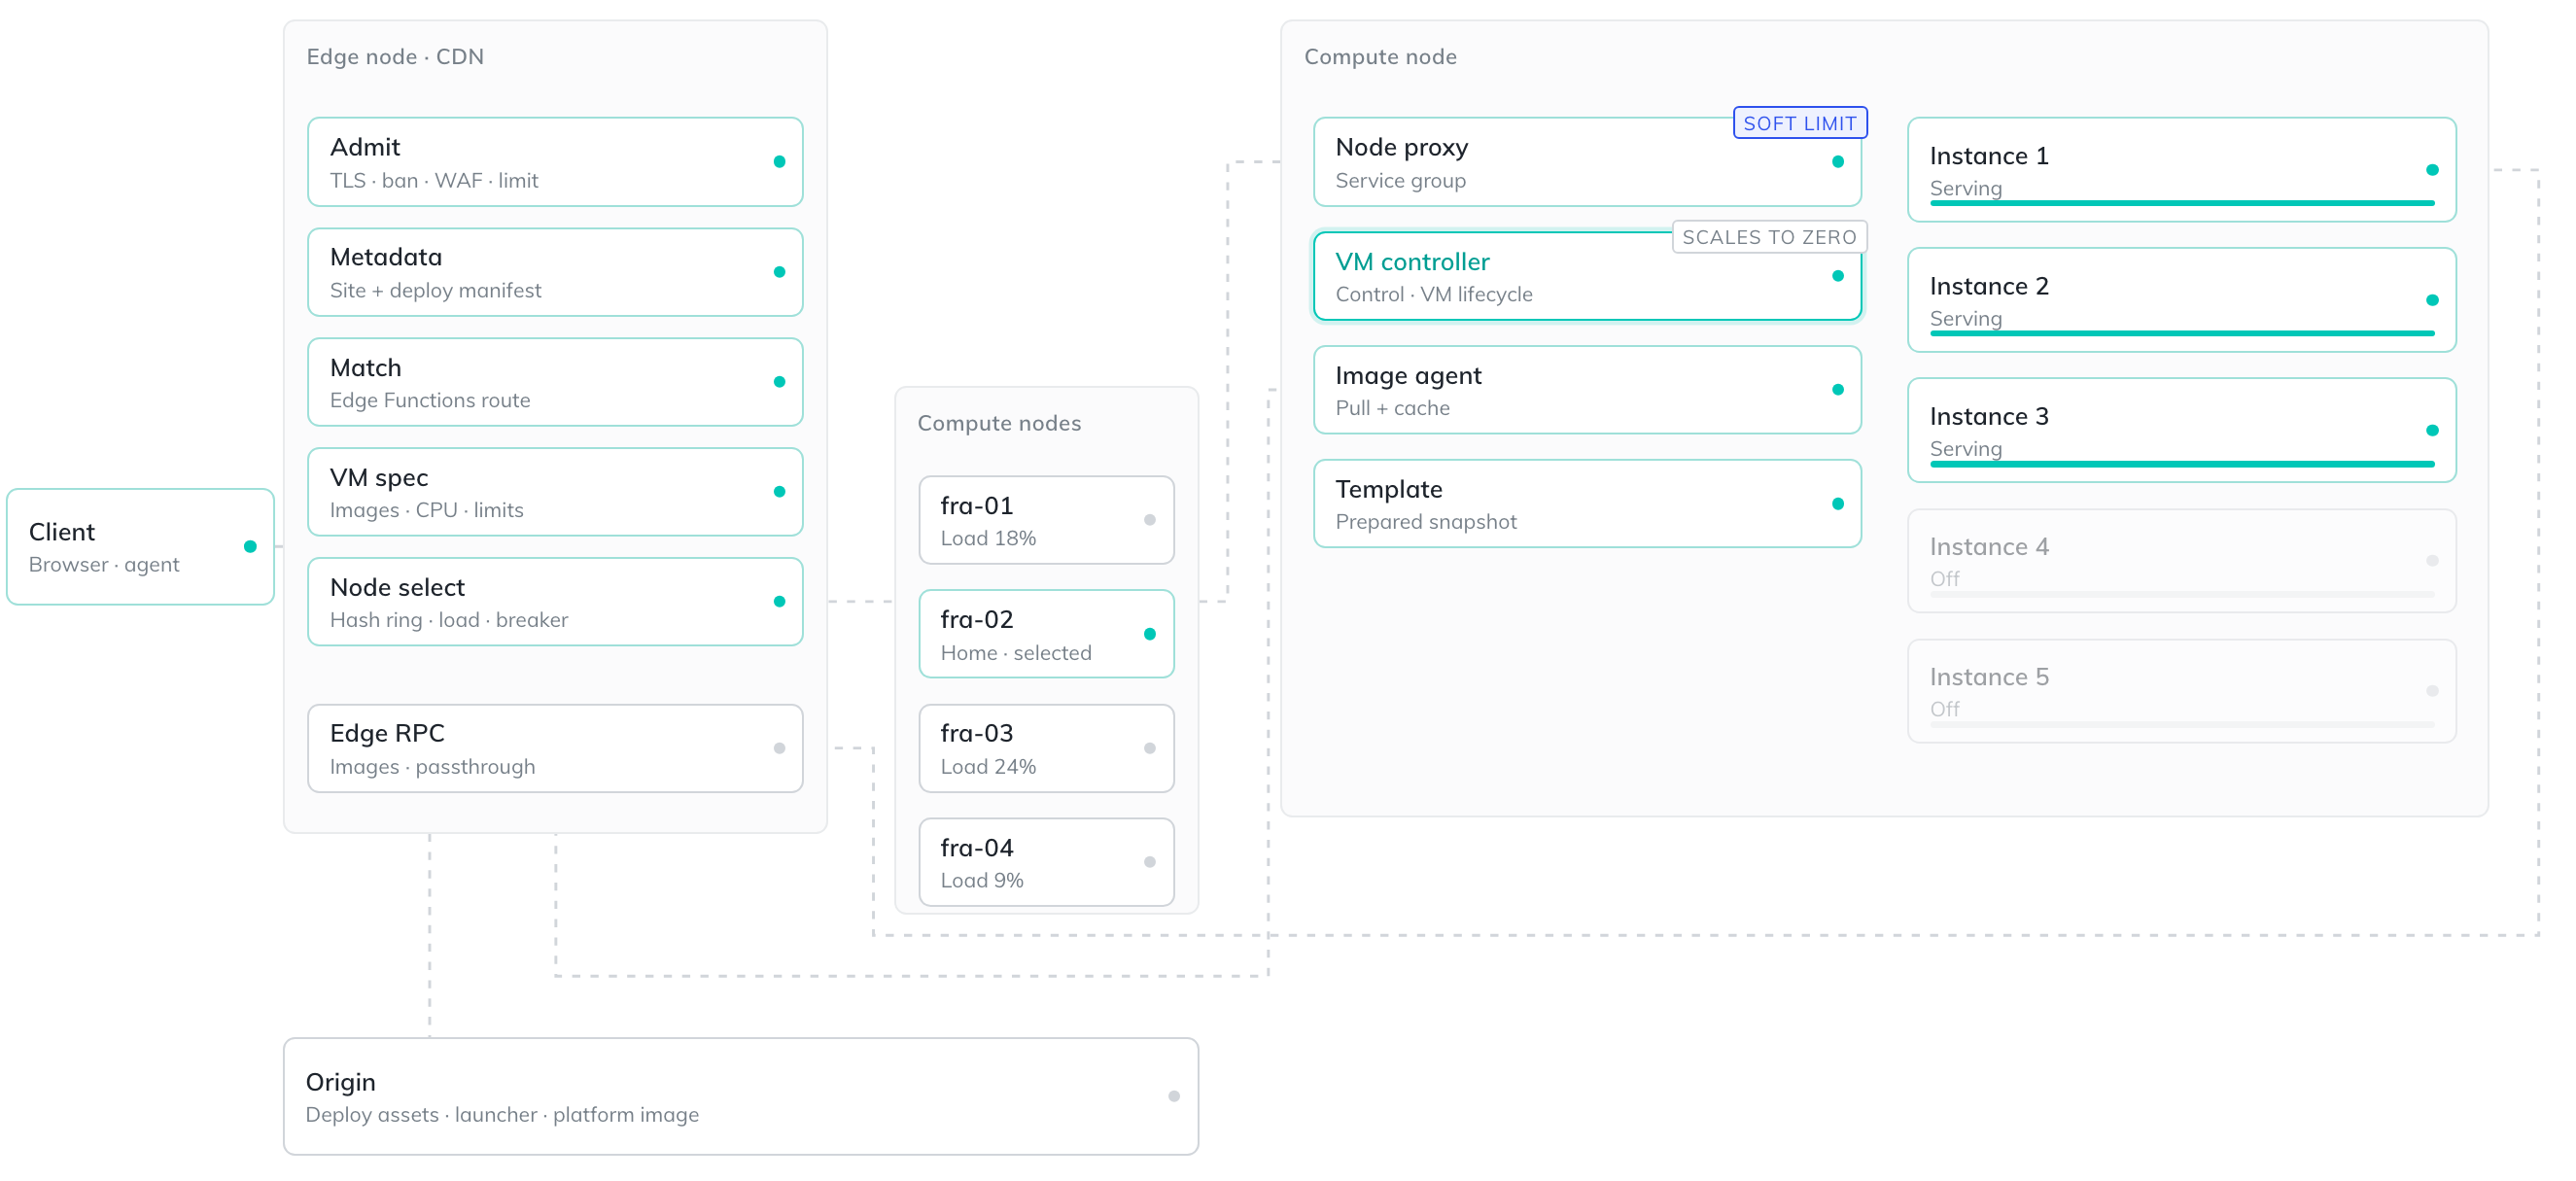Open the Origin deploy assets card
This screenshot has width=2576, height=1181.
pyautogui.click(x=741, y=1096)
